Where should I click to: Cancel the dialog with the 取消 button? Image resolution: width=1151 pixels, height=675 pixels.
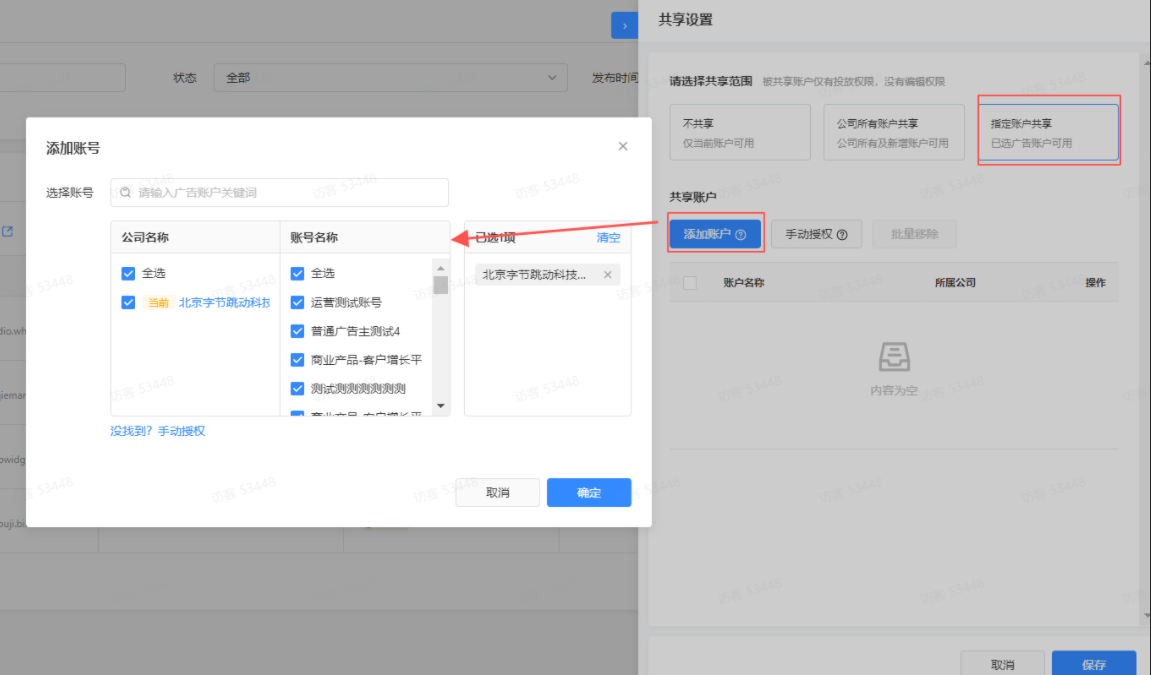pos(497,492)
